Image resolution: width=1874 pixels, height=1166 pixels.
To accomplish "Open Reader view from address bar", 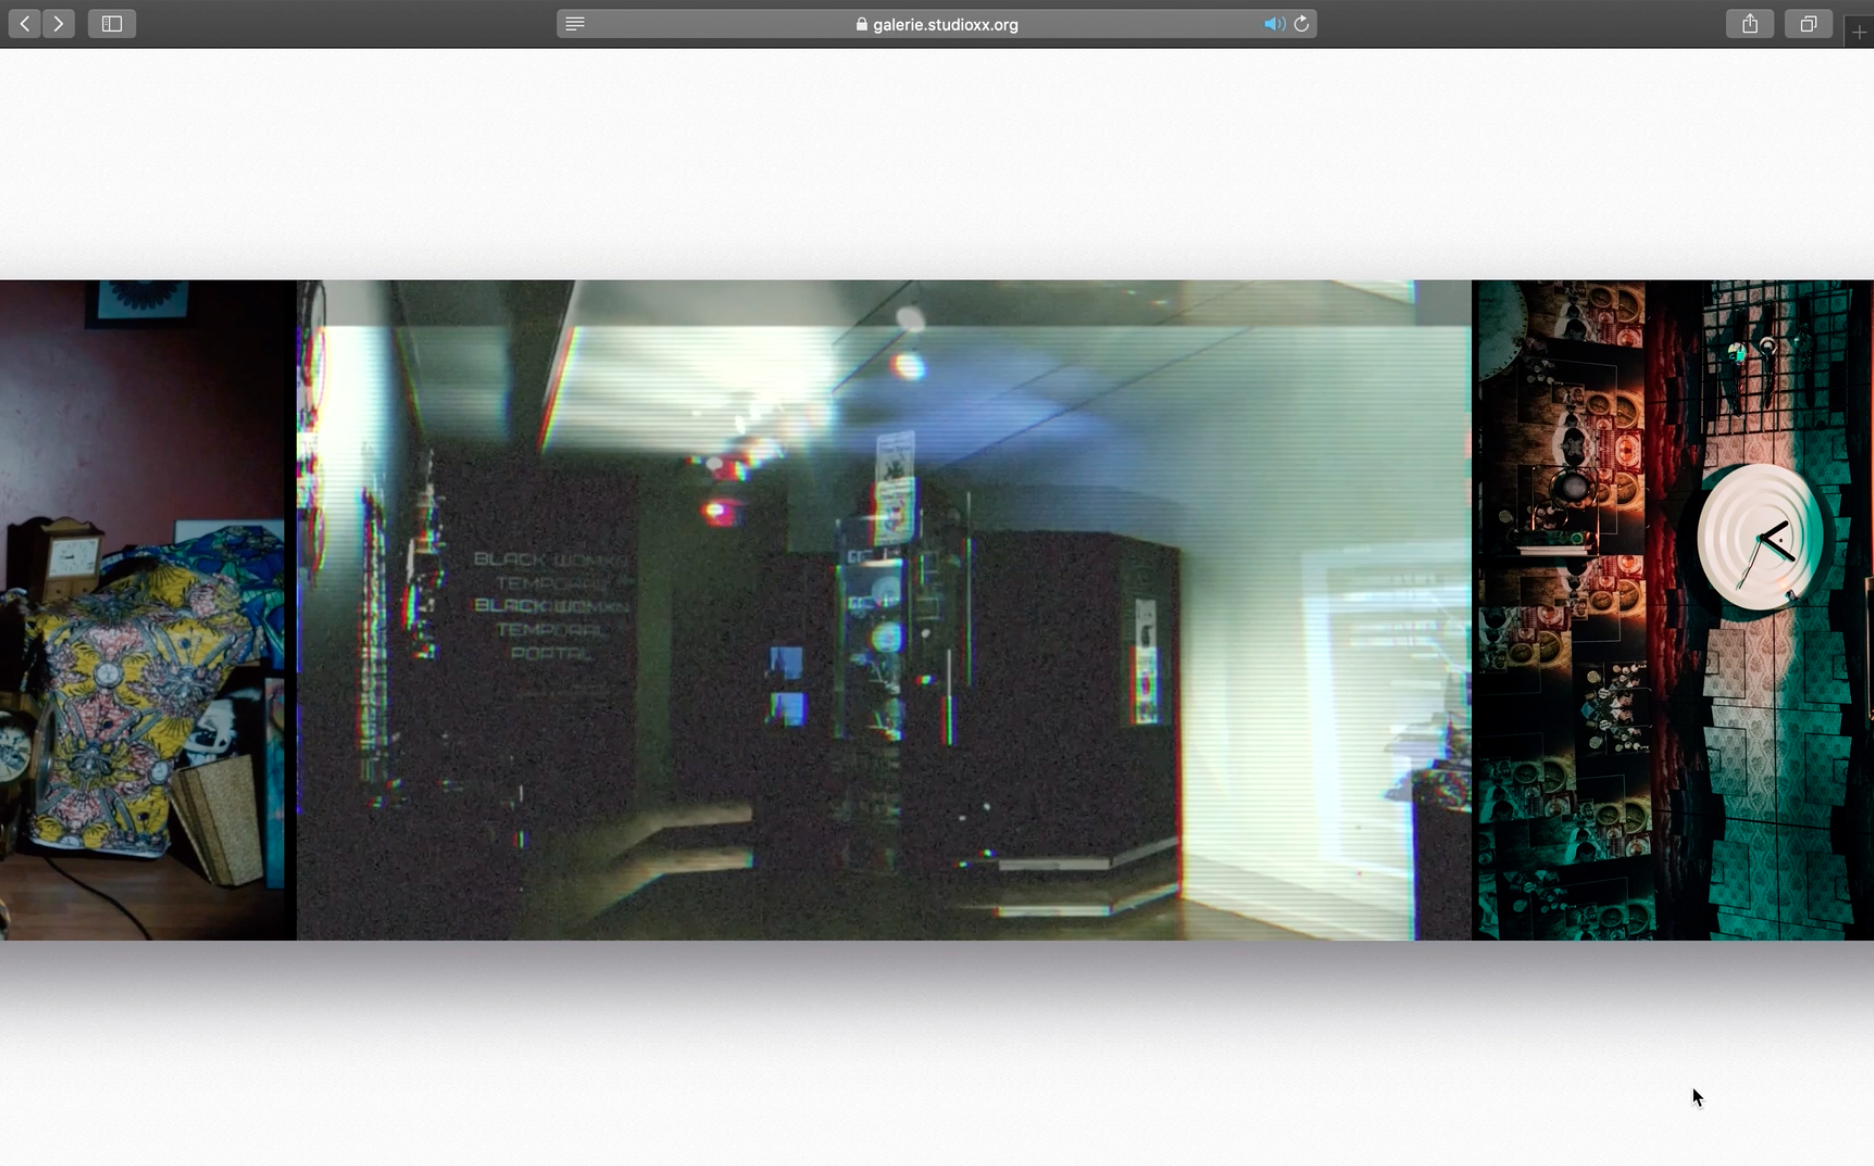I will click(575, 24).
